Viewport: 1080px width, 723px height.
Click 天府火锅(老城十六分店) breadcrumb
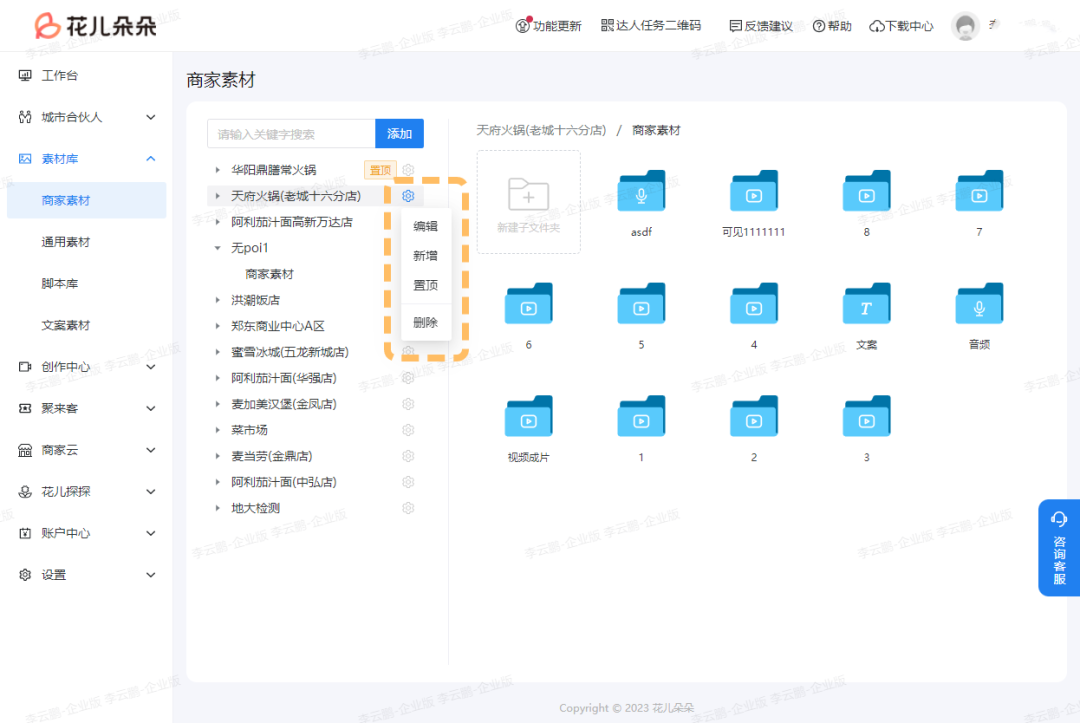coord(541,130)
